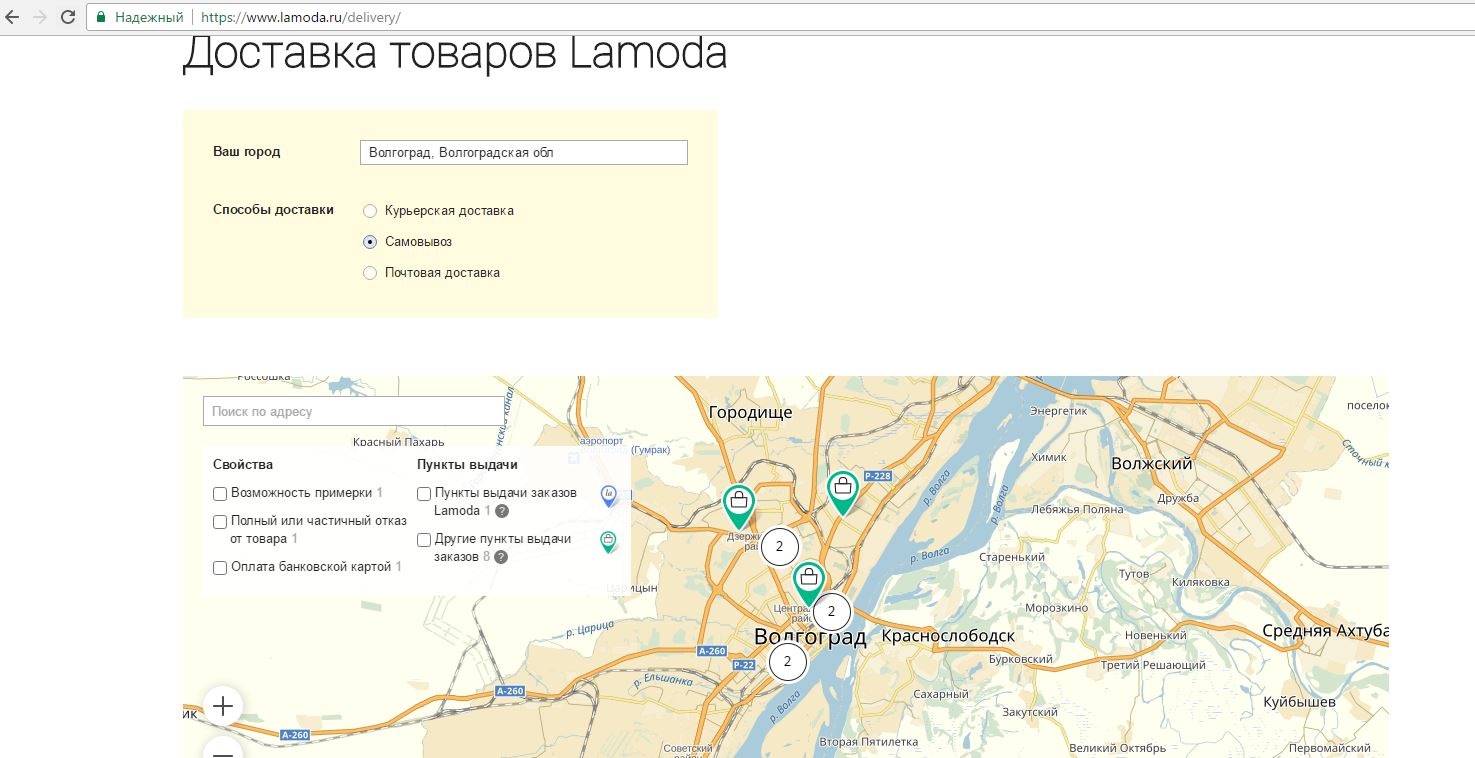Click the Доставка товаров Lamoda heading
Screen dimensions: 1475x758
pos(455,54)
